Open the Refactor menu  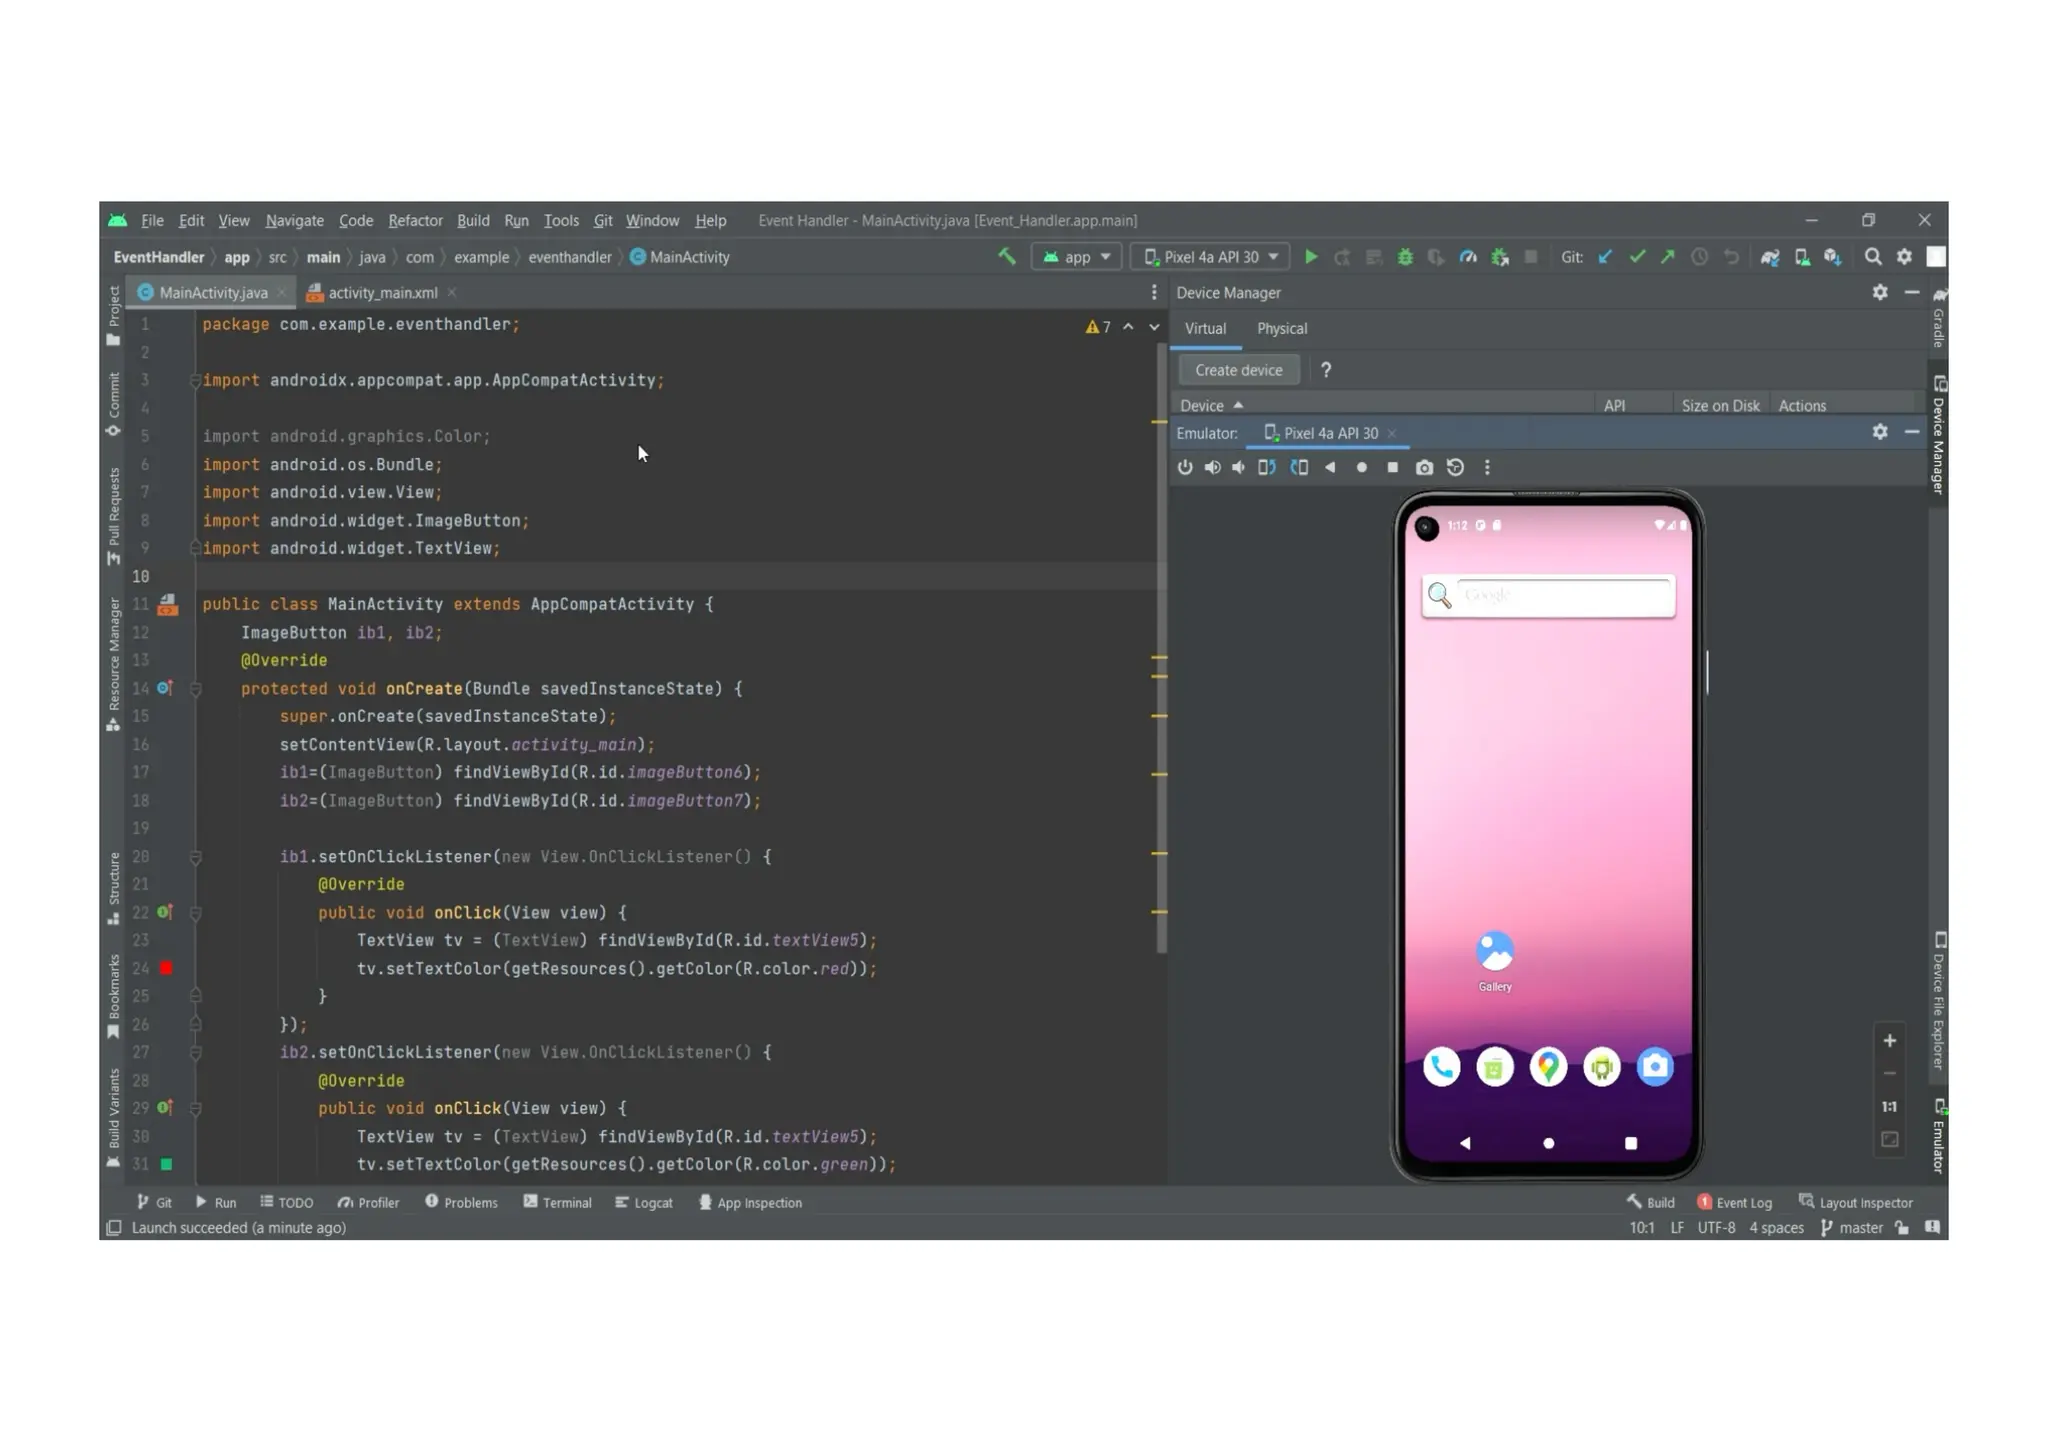tap(415, 220)
